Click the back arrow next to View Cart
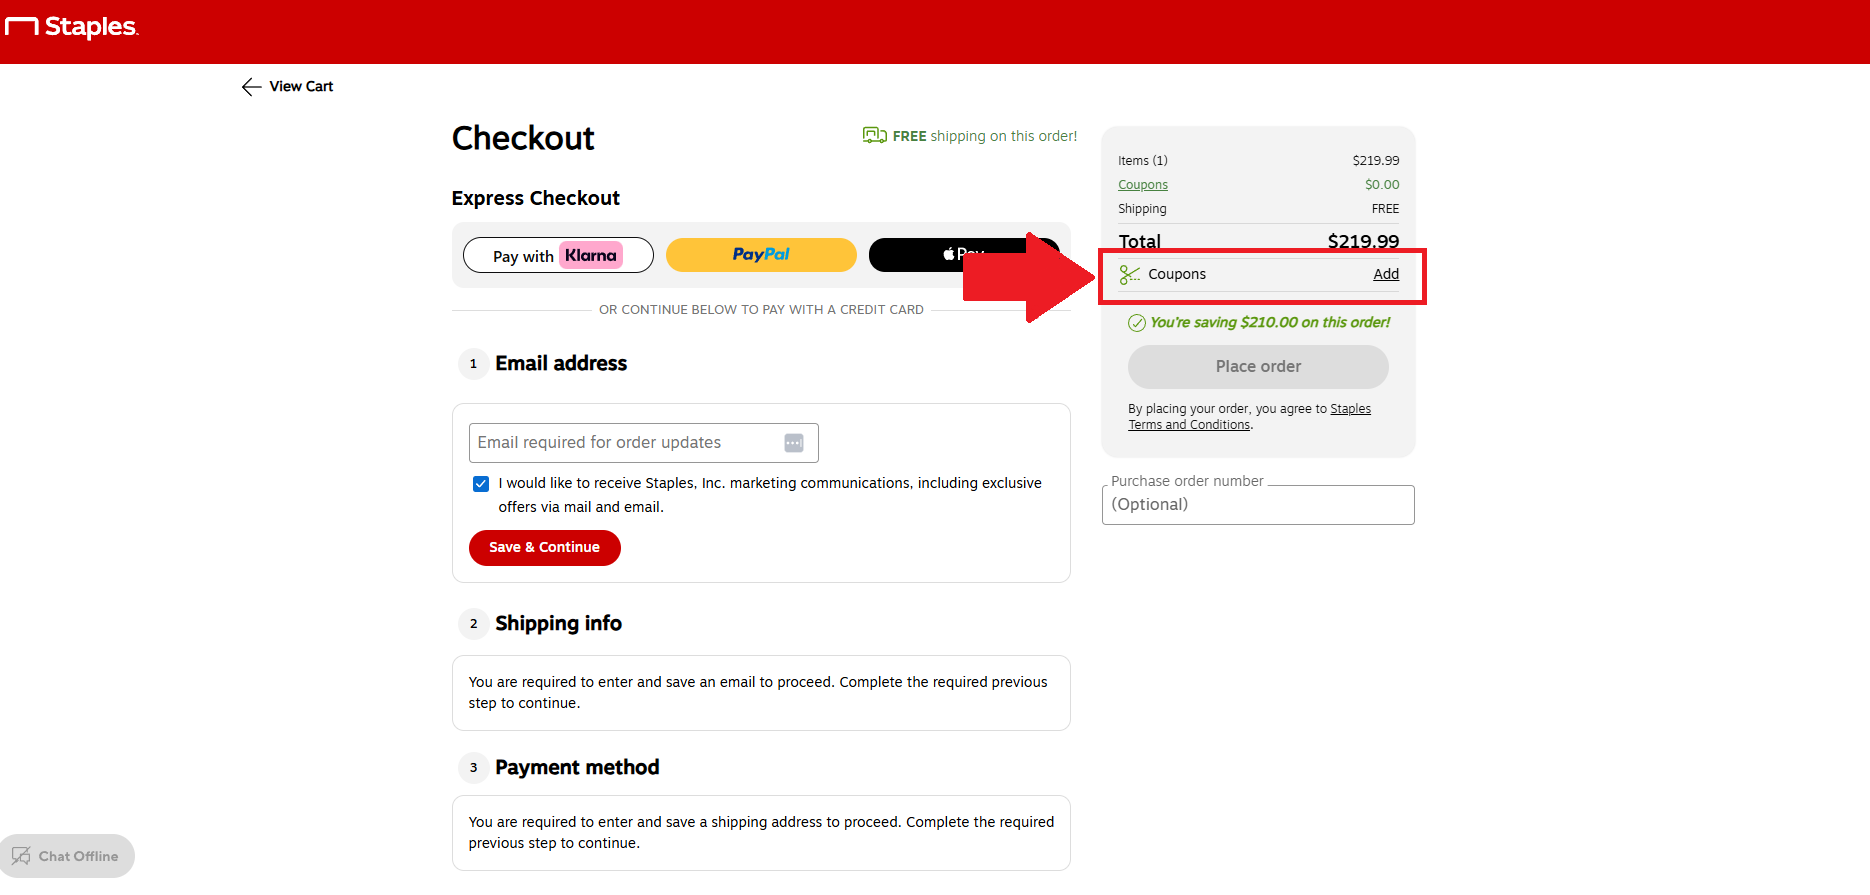 coord(251,87)
